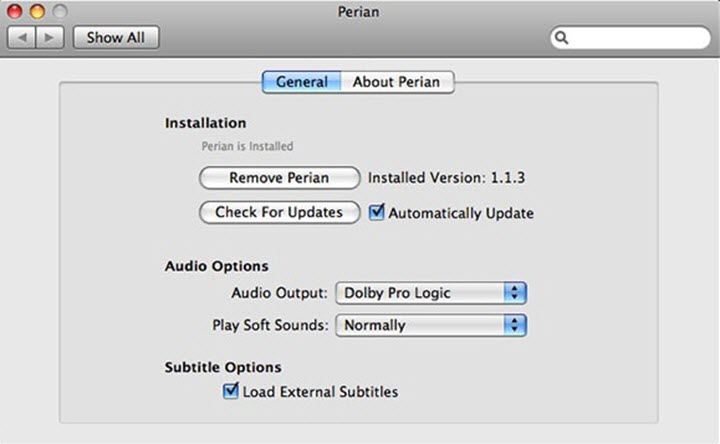Minimize window using the yellow button
The width and height of the screenshot is (720, 444).
[37, 12]
